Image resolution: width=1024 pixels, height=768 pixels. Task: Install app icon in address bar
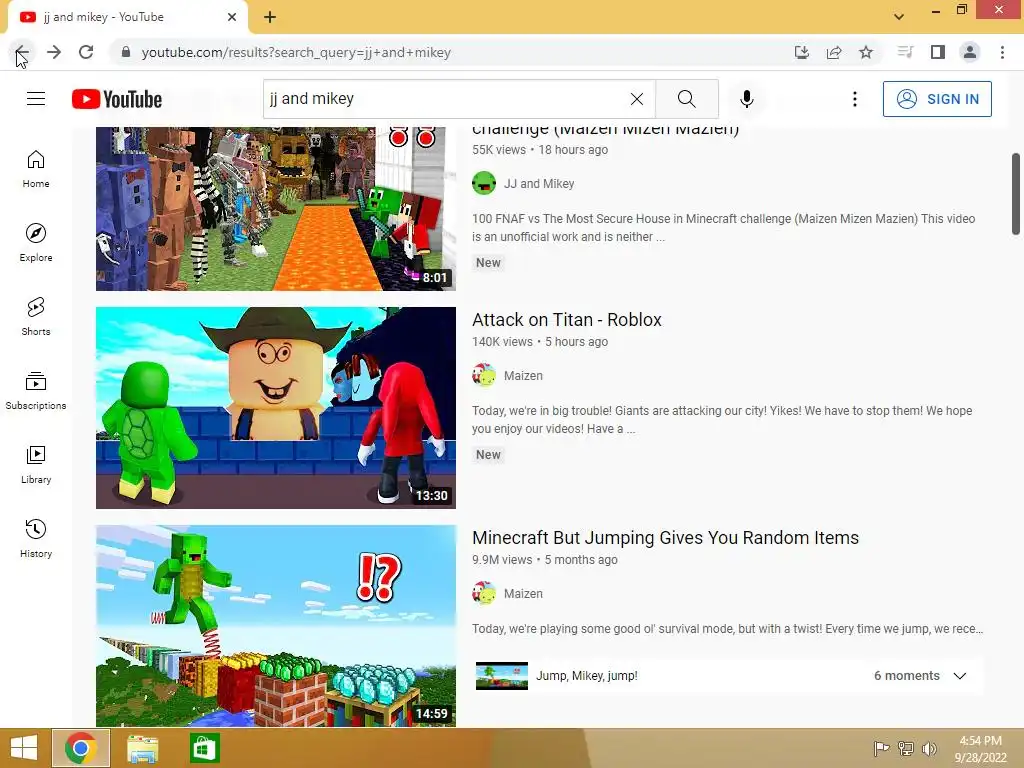coord(802,52)
